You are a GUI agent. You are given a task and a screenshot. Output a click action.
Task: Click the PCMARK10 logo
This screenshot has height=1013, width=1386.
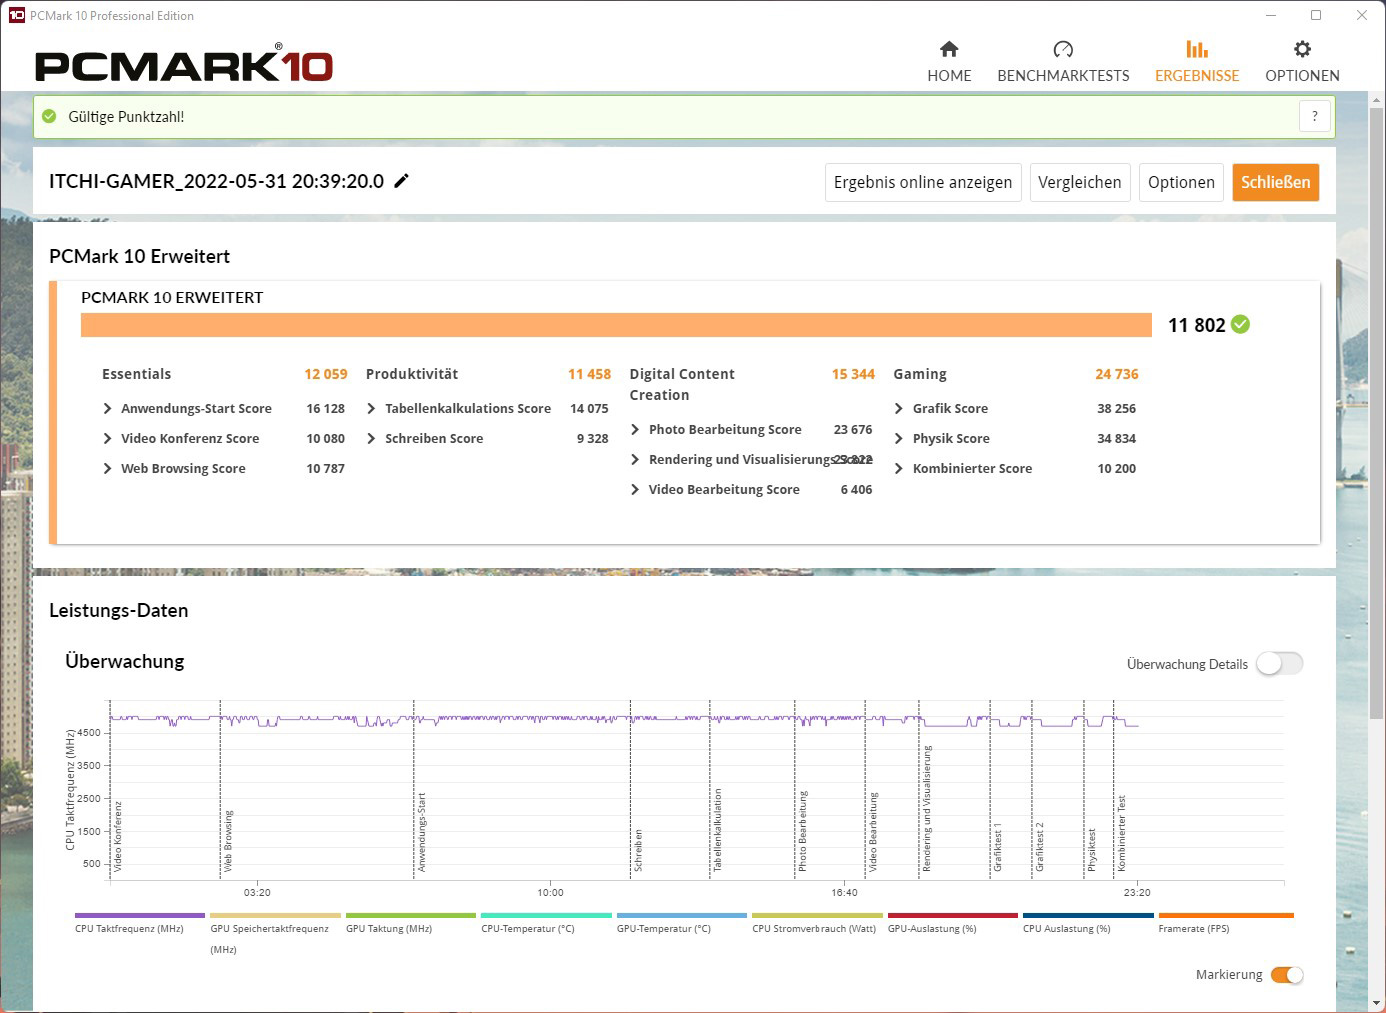tap(184, 63)
